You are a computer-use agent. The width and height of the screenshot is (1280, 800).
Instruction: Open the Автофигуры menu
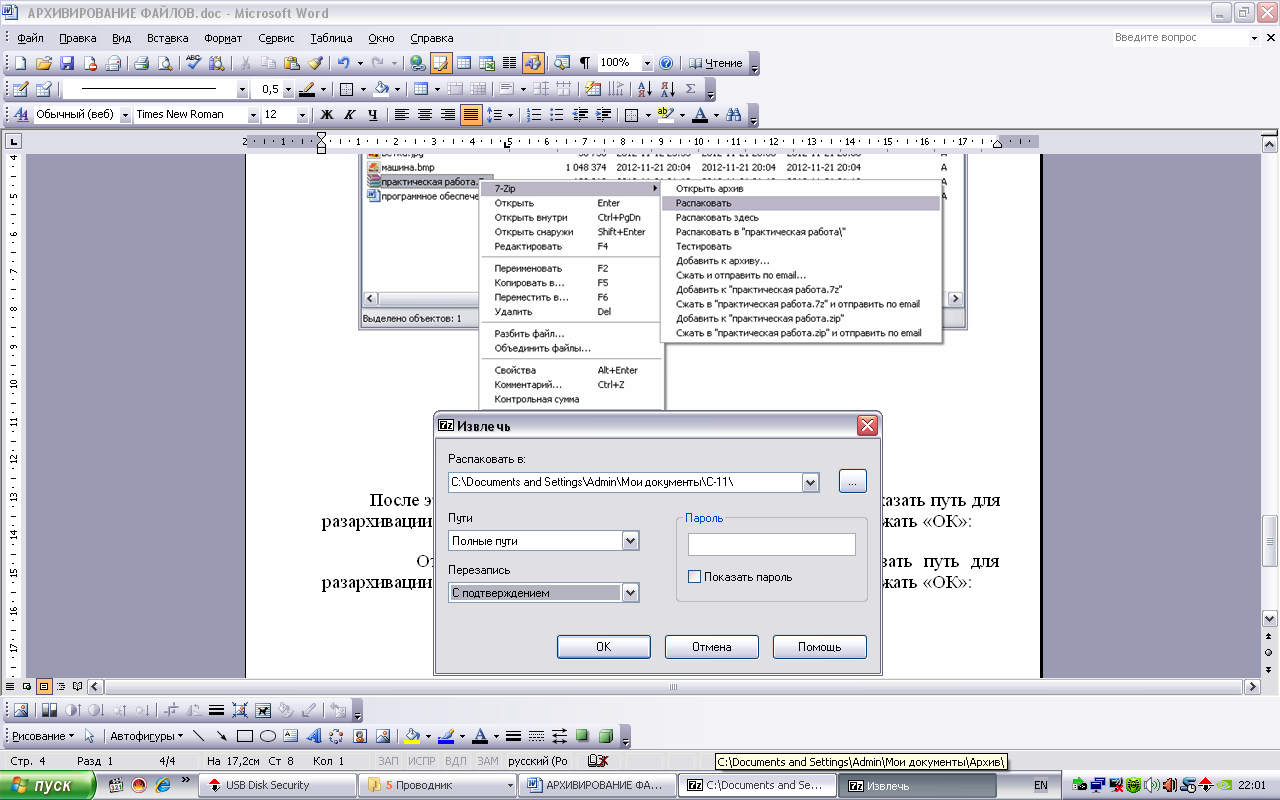[x=146, y=737]
